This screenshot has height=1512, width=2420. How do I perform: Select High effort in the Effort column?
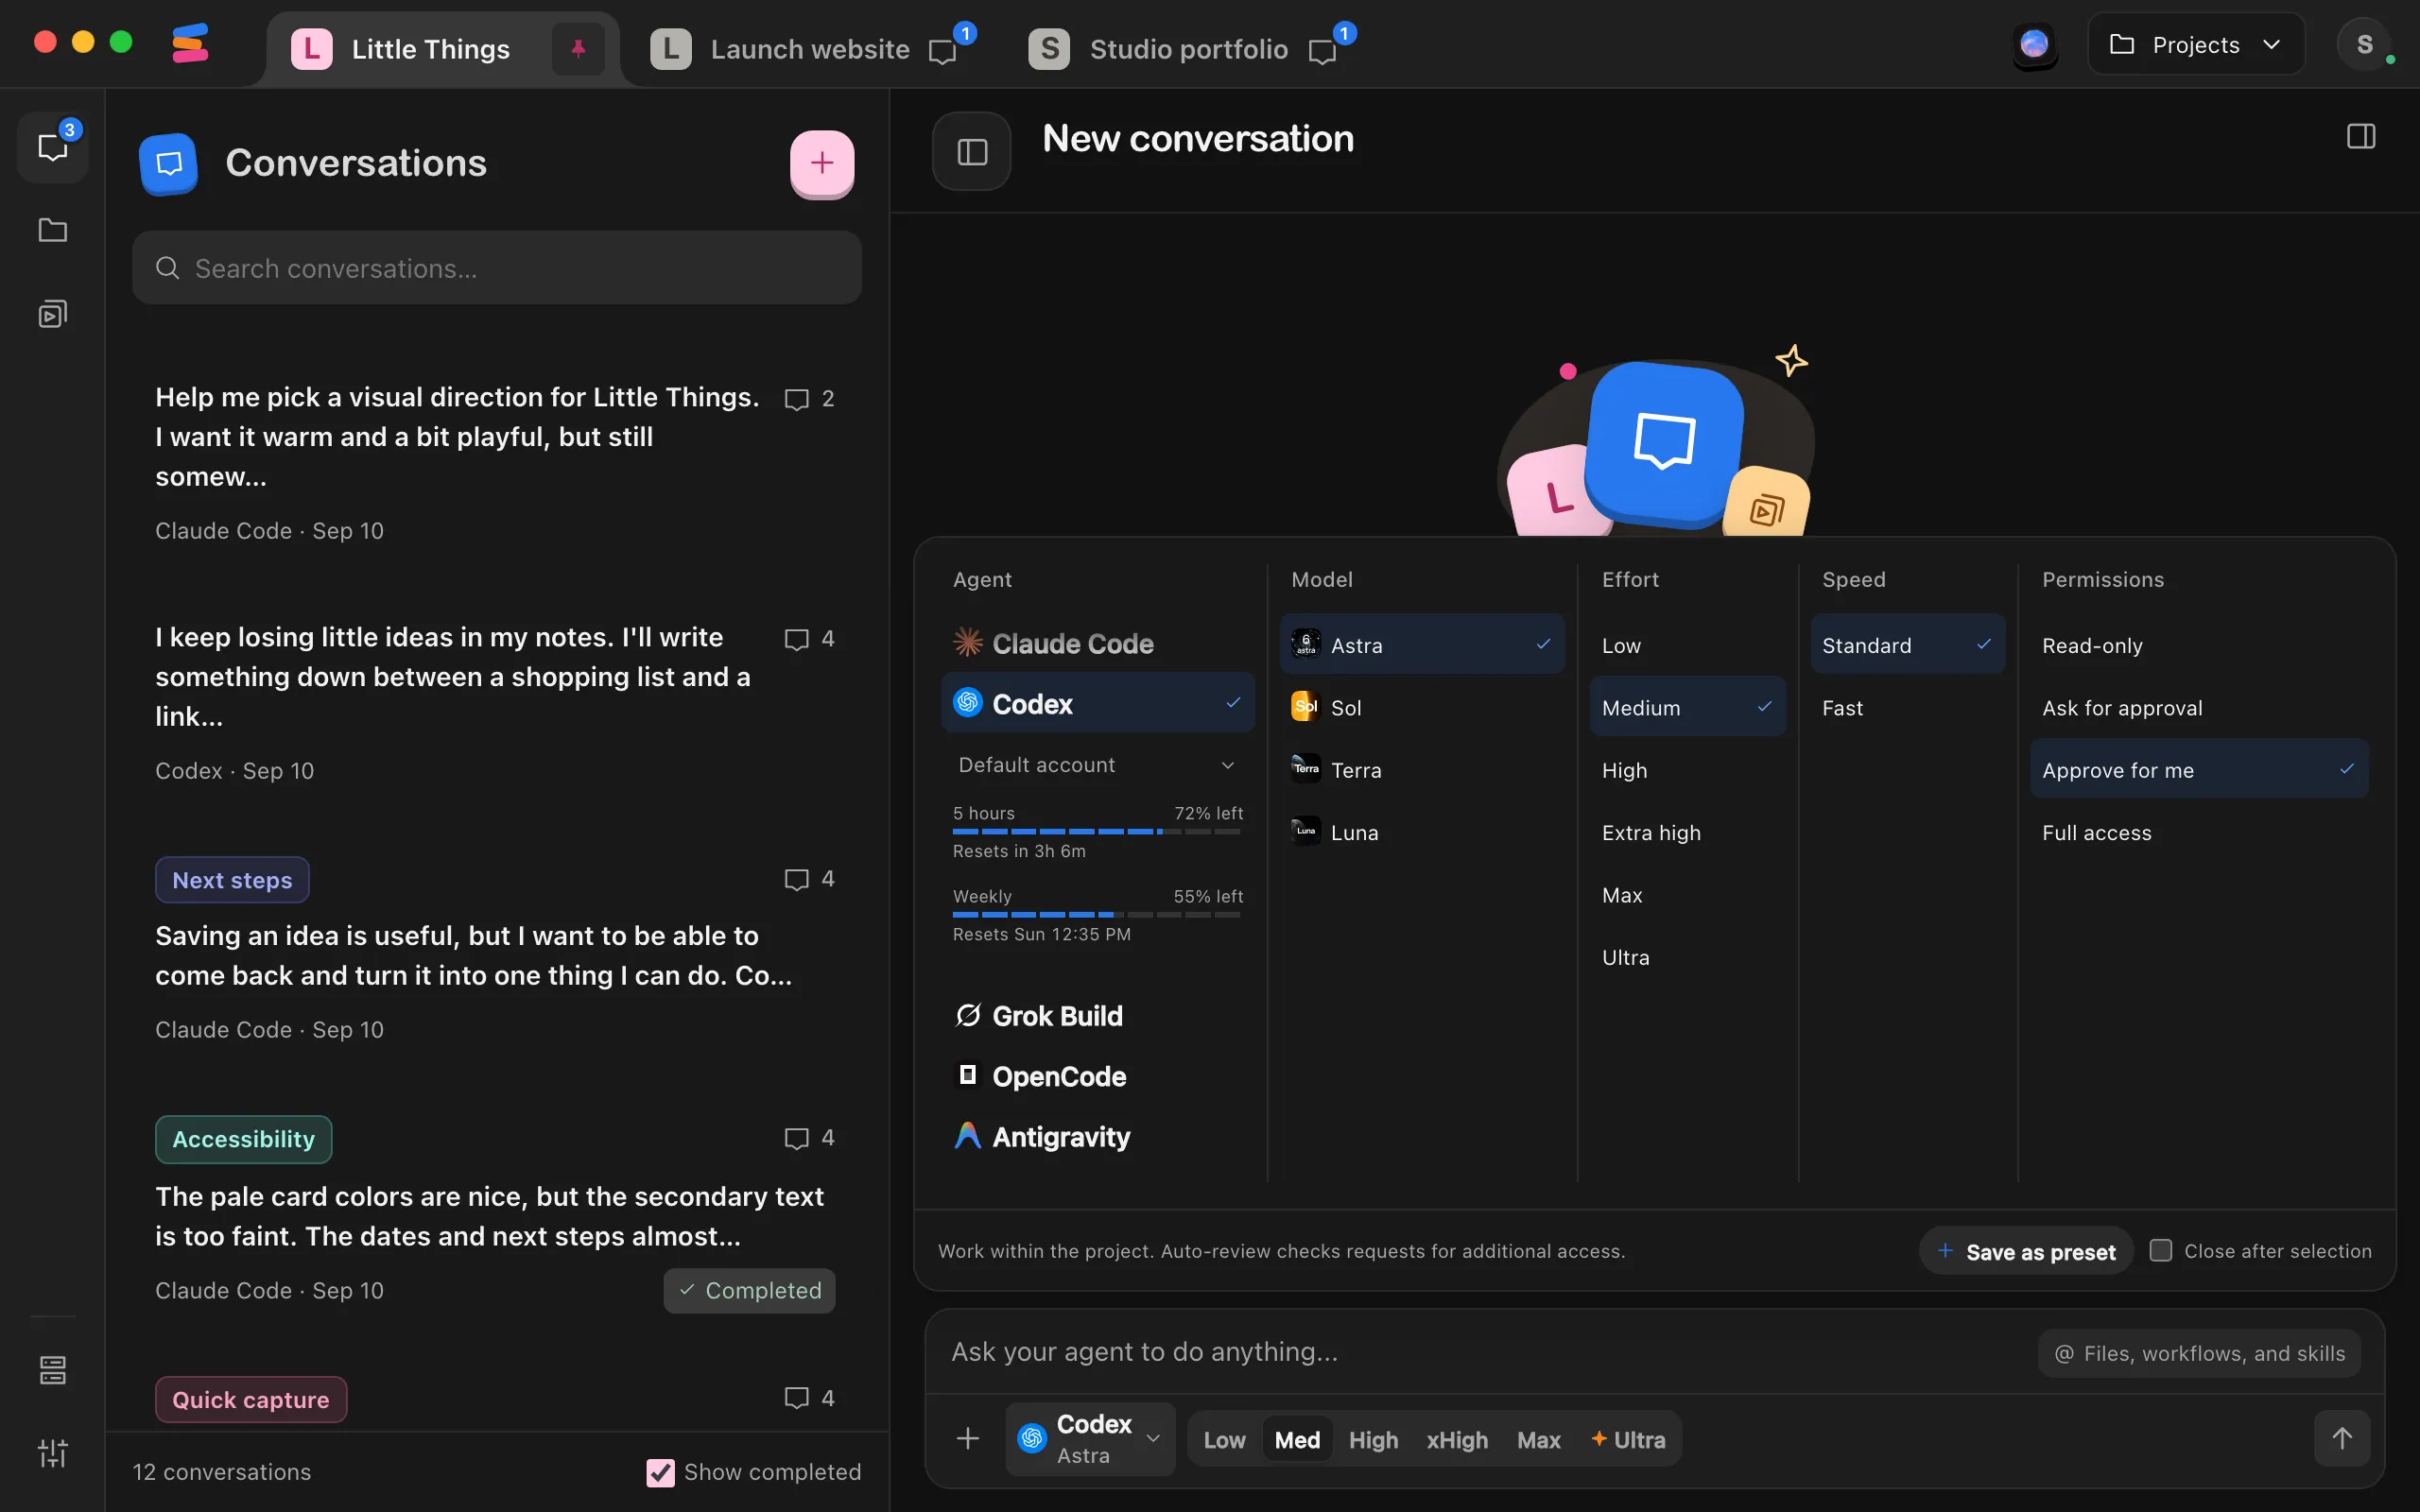pyautogui.click(x=1688, y=770)
